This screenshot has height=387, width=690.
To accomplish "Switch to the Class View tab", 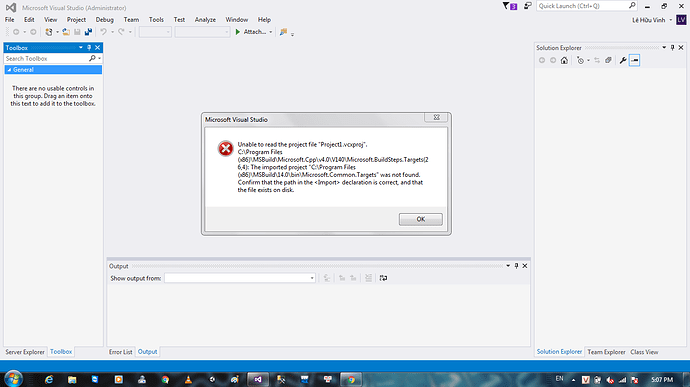I will click(x=644, y=352).
